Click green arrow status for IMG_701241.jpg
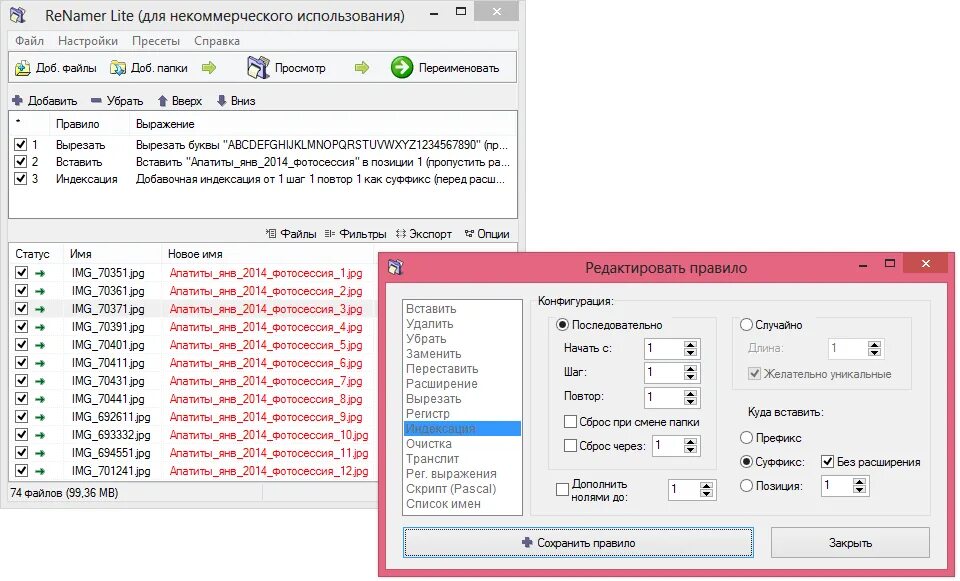Screen dimensions: 960x581 (x=40, y=471)
